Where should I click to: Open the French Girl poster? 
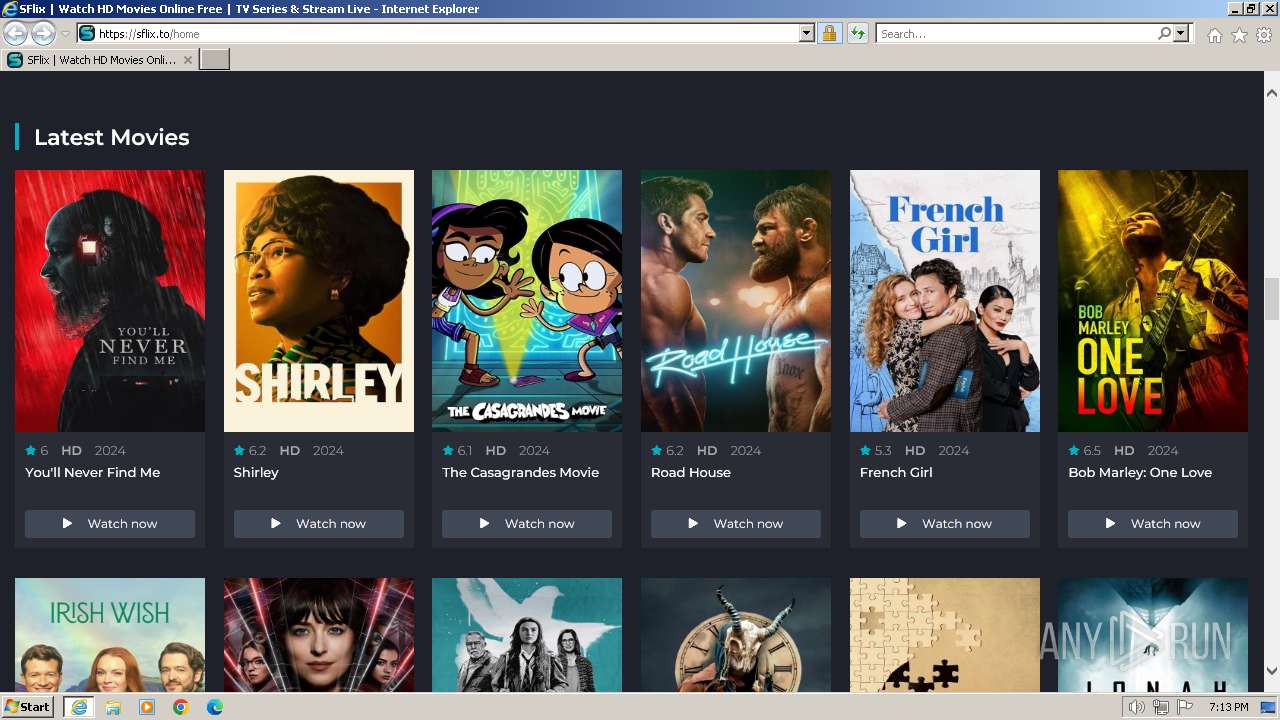pyautogui.click(x=945, y=301)
